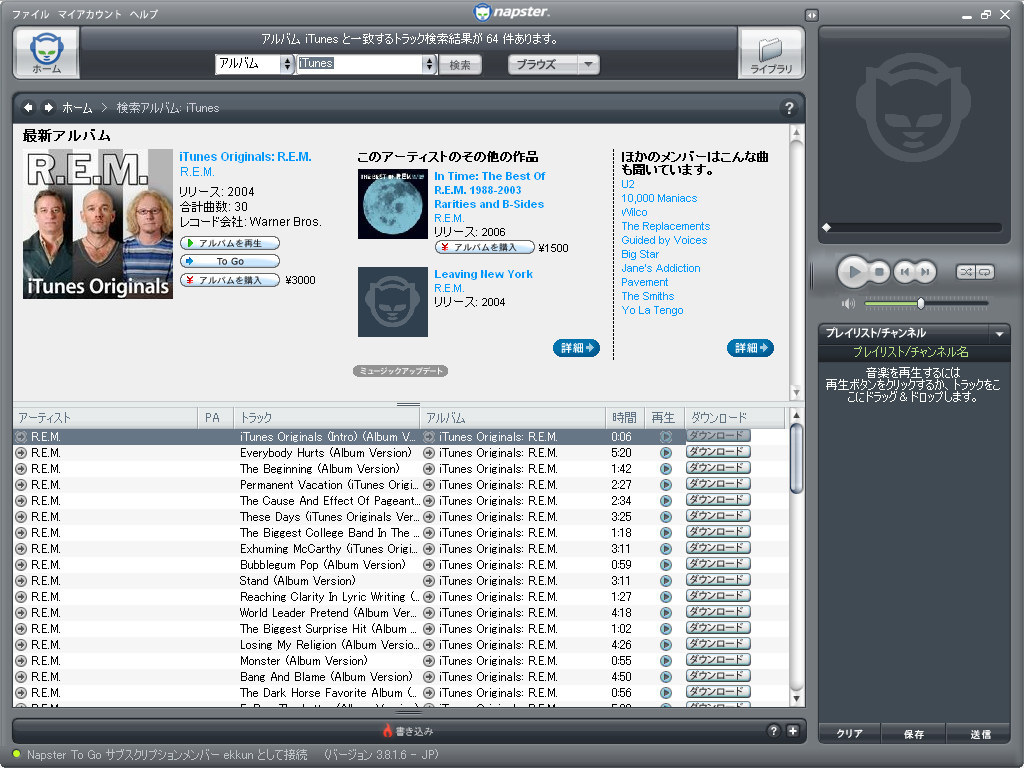Click details (詳細) button under other works
Image resolution: width=1024 pixels, height=768 pixels.
(576, 348)
